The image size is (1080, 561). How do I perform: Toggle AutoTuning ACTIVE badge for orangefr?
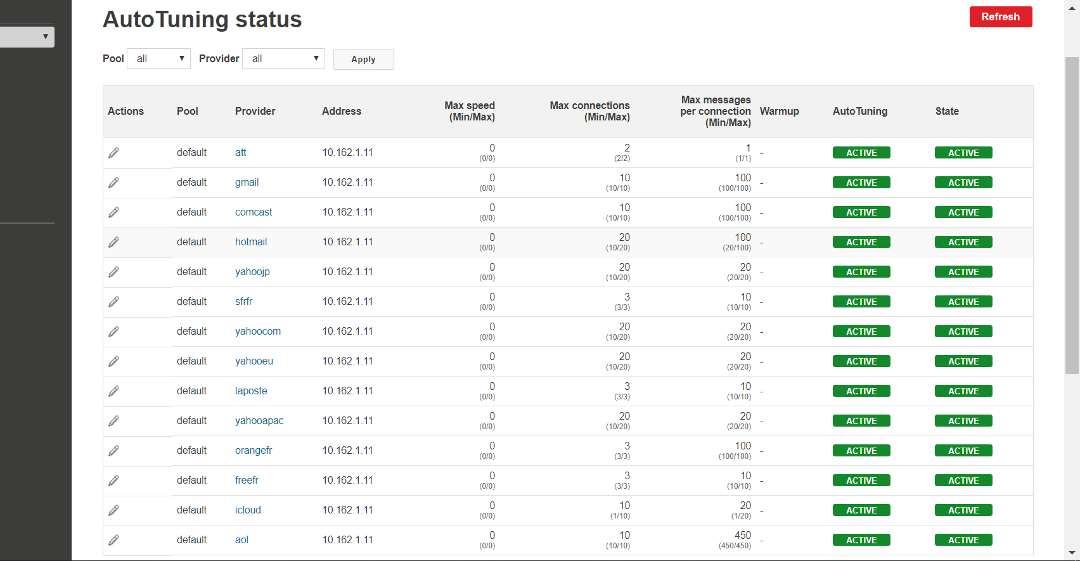pos(861,451)
